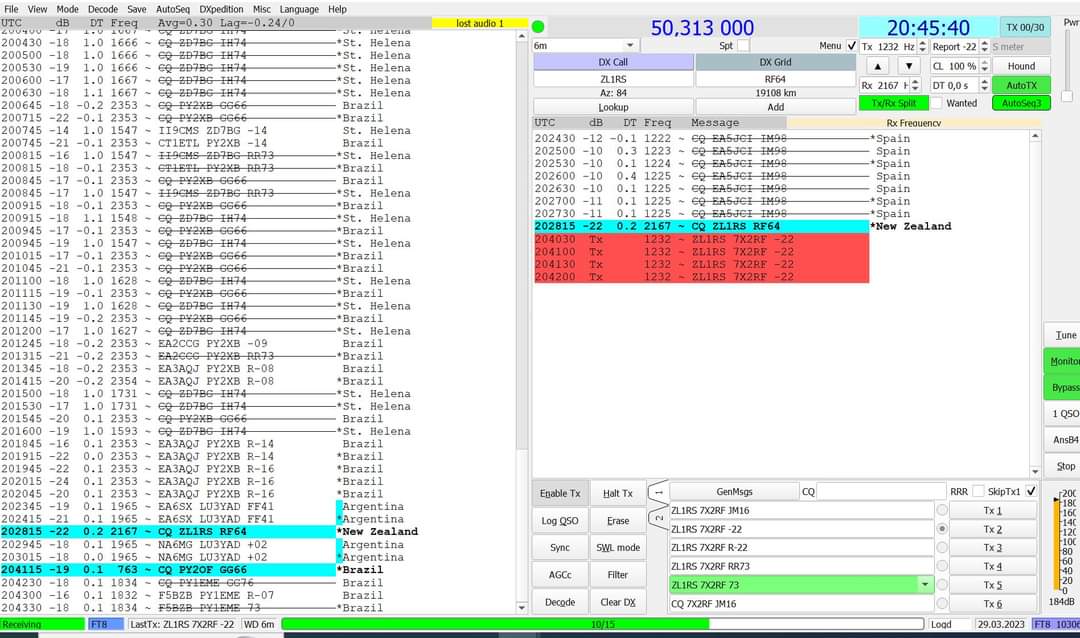The width and height of the screenshot is (1080, 638).
Task: Click the down arrow to lower Tx frequency
Action: tap(907, 65)
